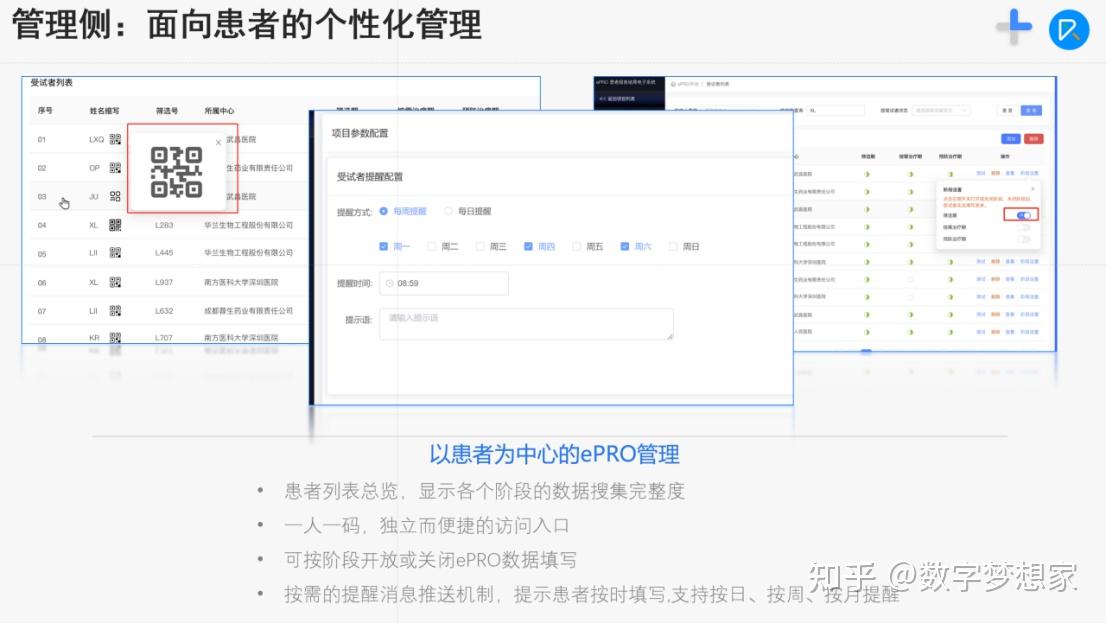Click the blue 查询 search button
The image size is (1107, 624).
(x=1031, y=110)
